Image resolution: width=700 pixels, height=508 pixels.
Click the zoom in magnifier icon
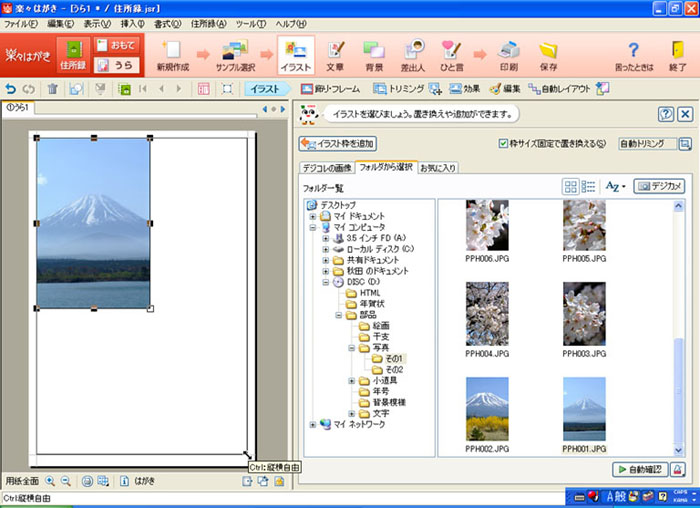click(50, 481)
